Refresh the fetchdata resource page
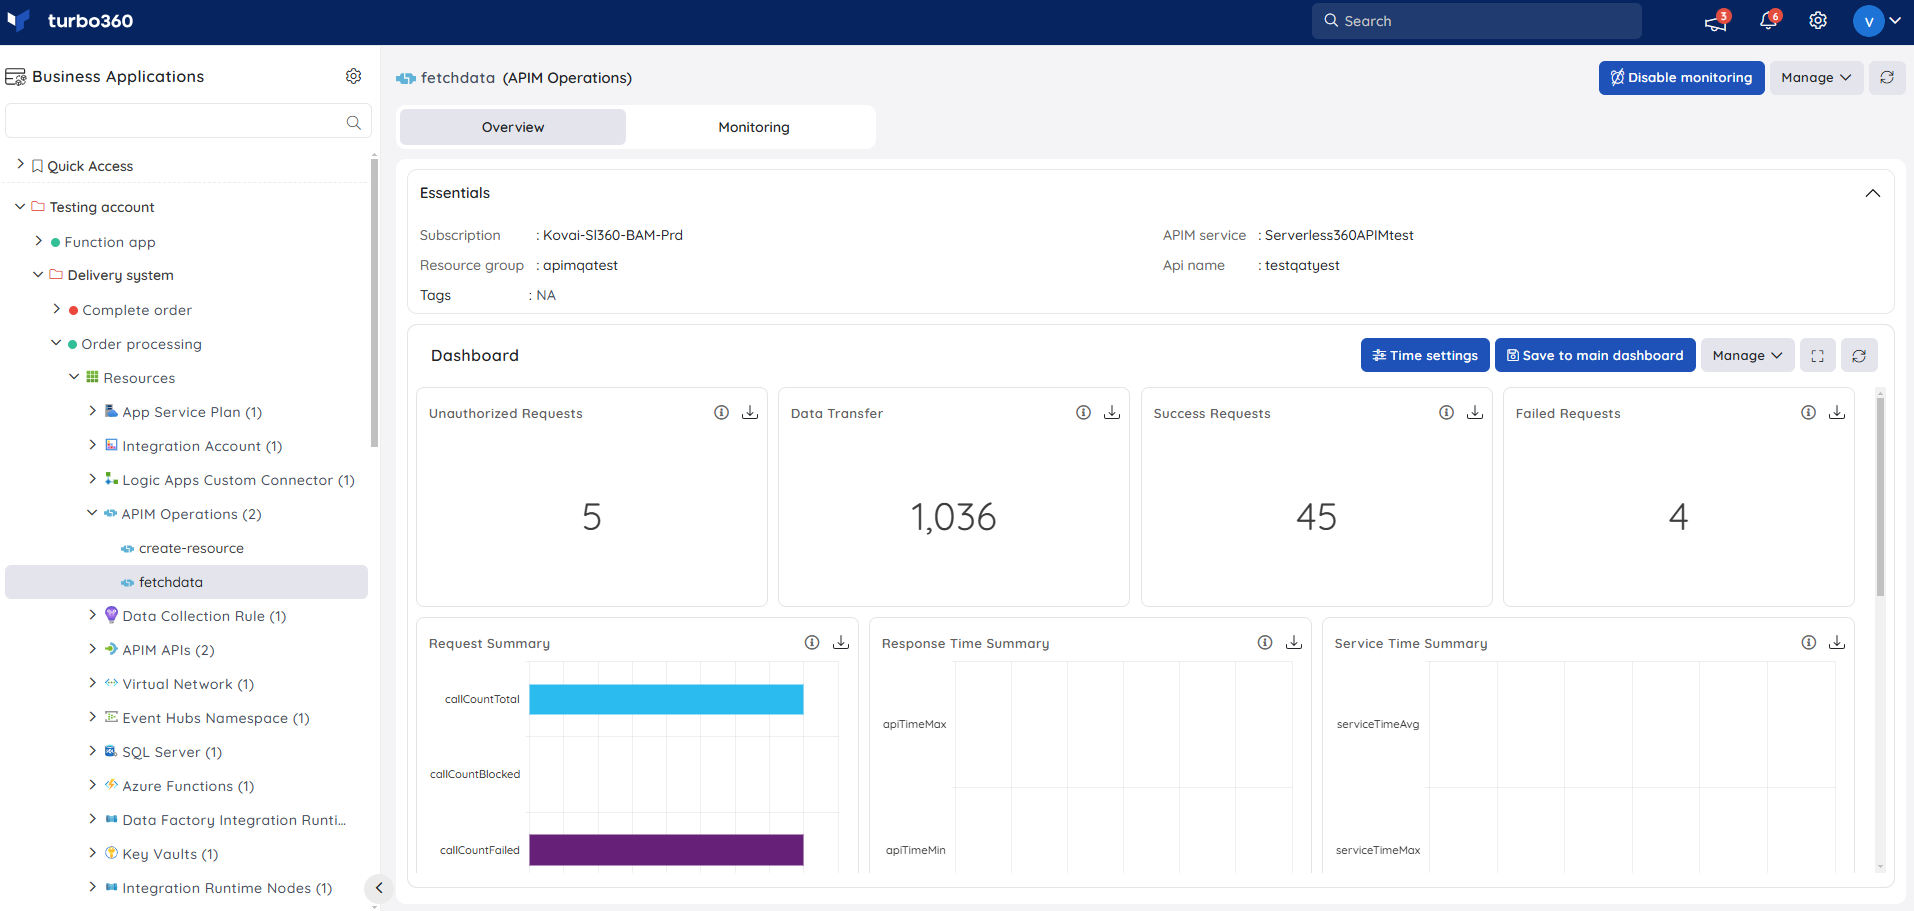Screen dimensions: 1914x911 pos(1887,77)
